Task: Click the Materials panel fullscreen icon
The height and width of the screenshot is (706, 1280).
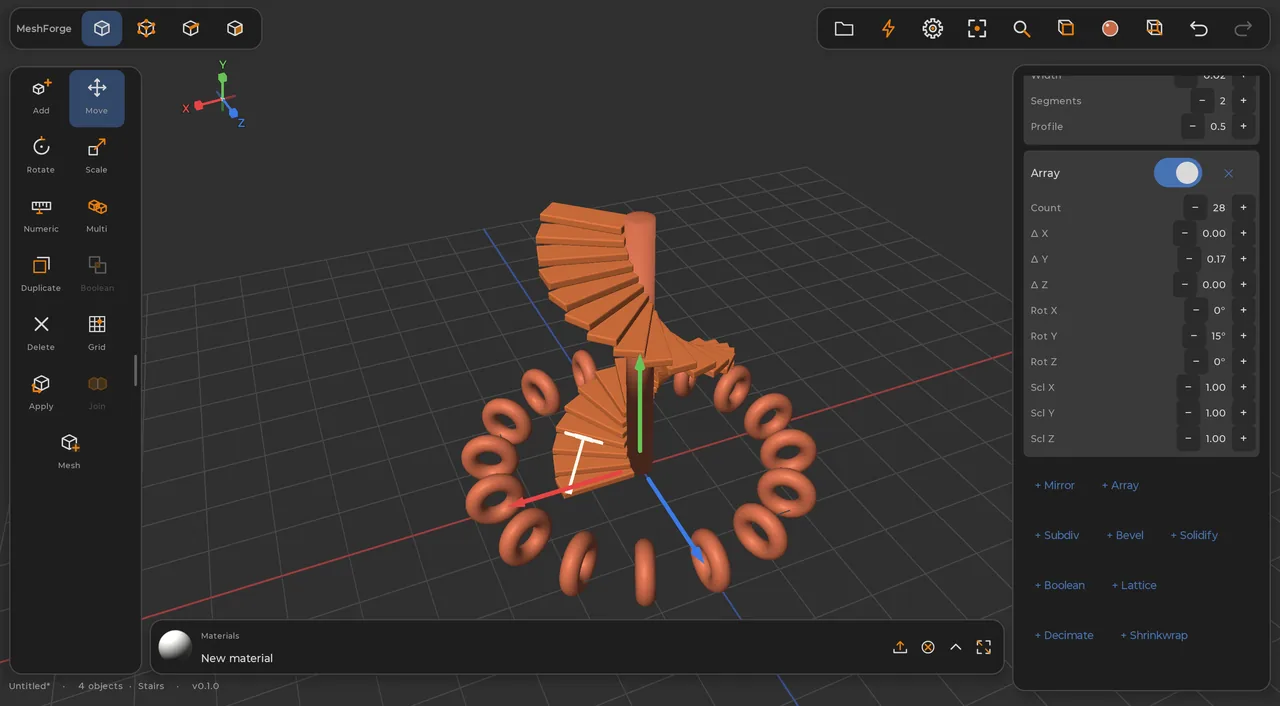Action: pyautogui.click(x=984, y=647)
